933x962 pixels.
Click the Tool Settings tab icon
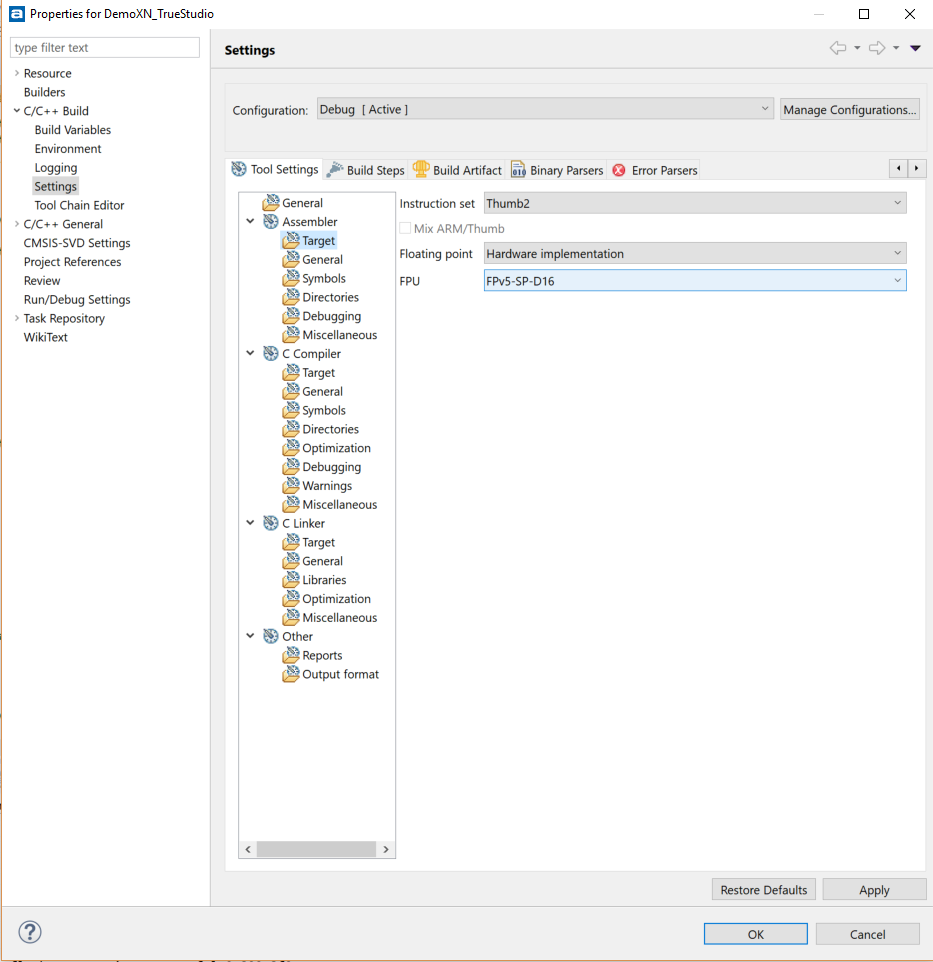pos(239,169)
